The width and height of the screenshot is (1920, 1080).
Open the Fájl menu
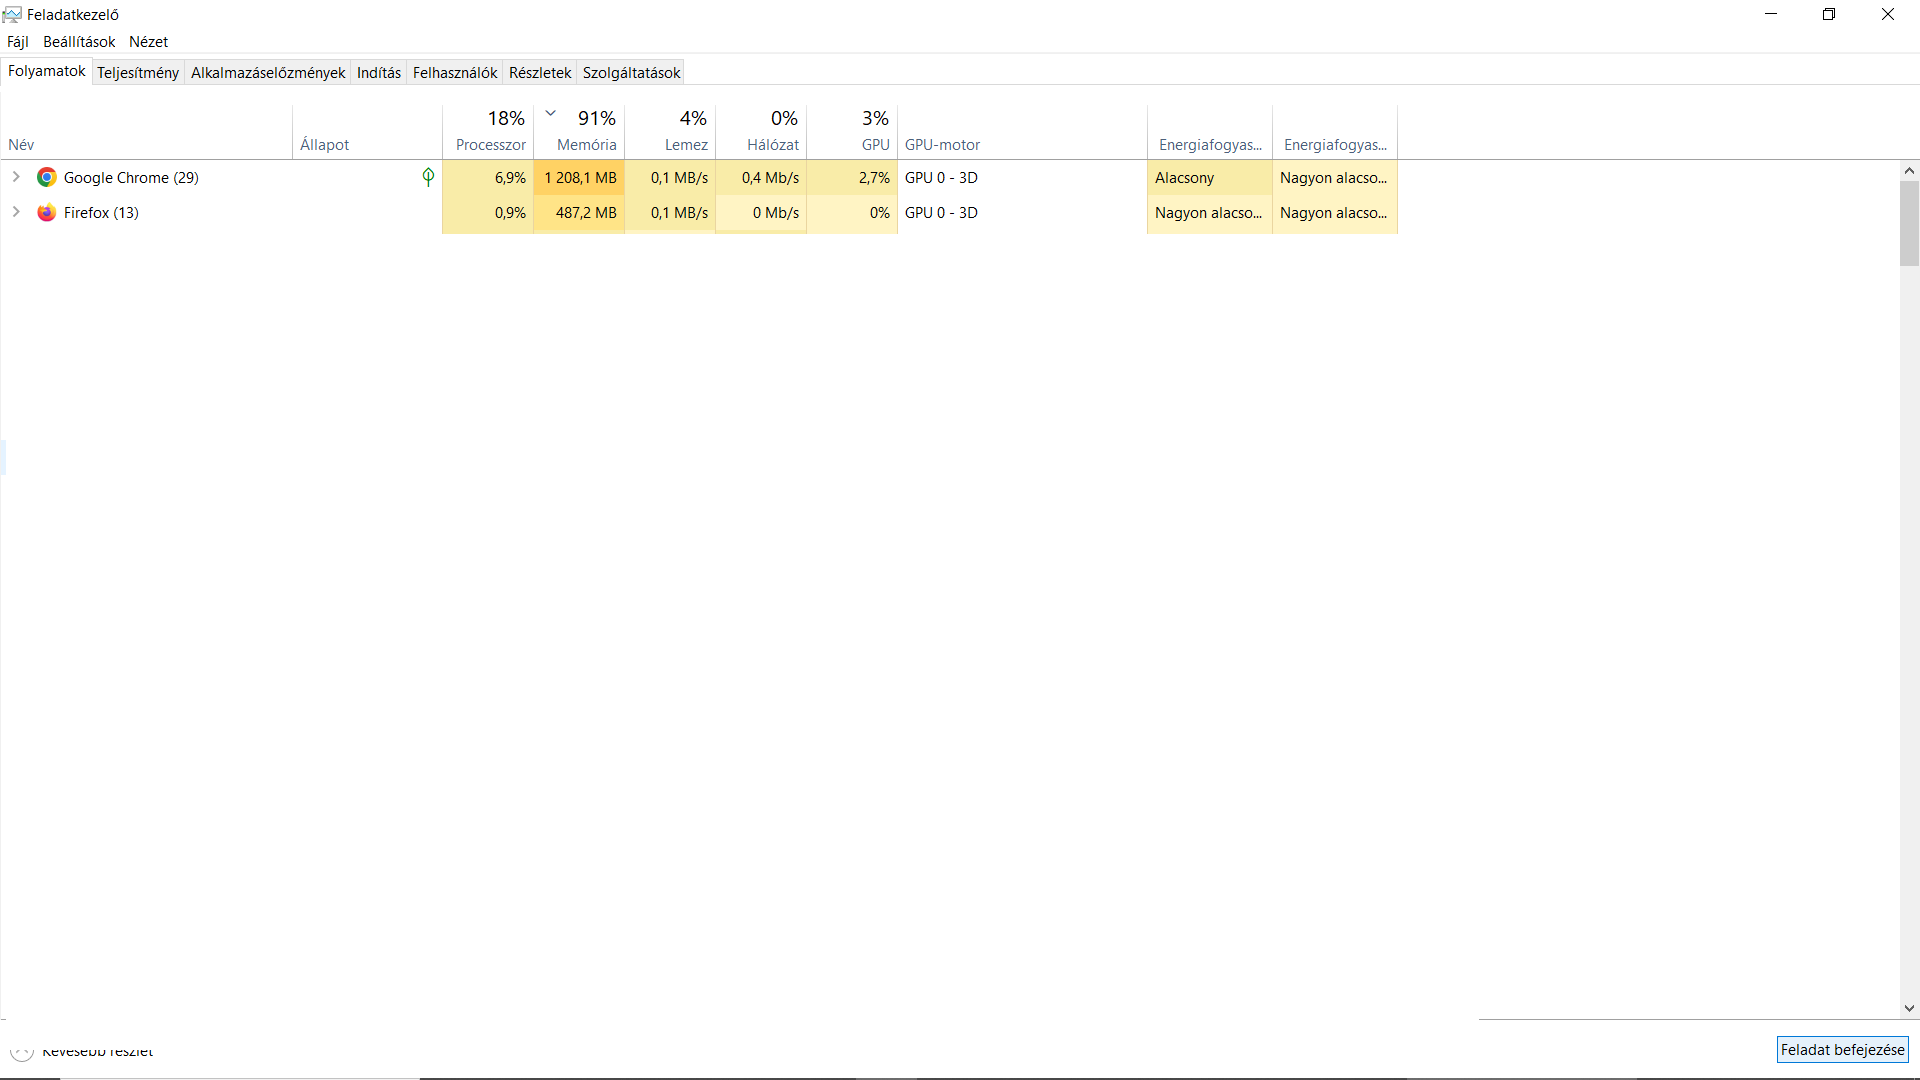click(x=18, y=42)
